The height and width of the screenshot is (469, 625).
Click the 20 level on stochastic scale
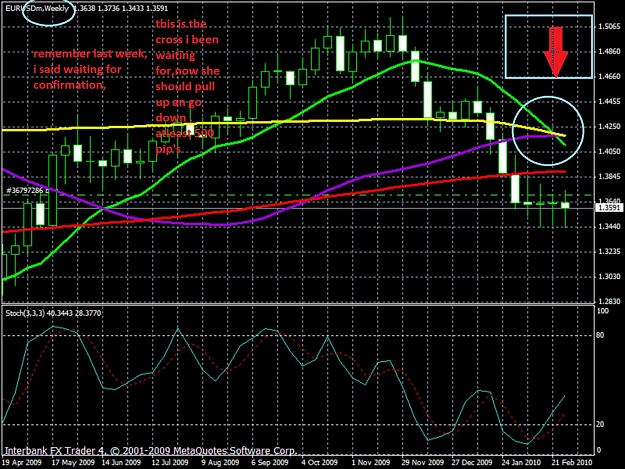[600, 424]
